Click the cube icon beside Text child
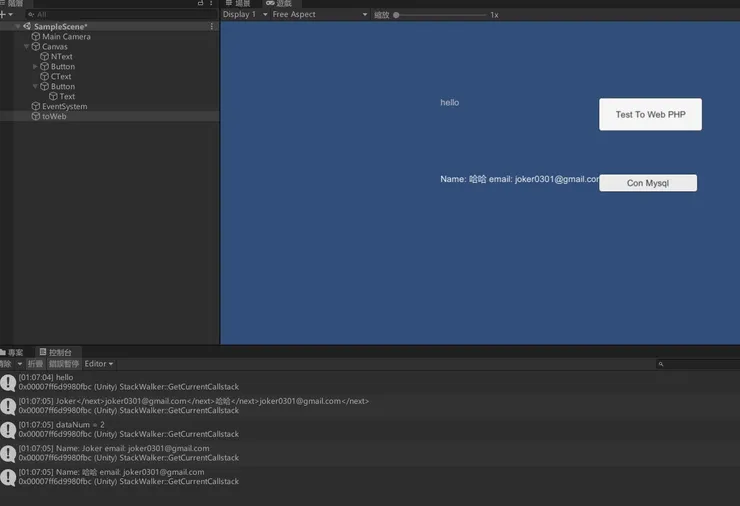Image resolution: width=740 pixels, height=506 pixels. [53, 96]
